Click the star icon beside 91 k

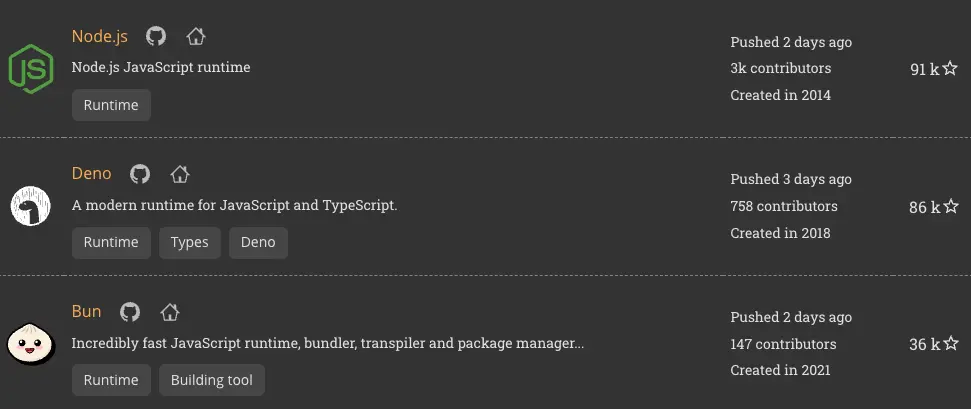(950, 69)
